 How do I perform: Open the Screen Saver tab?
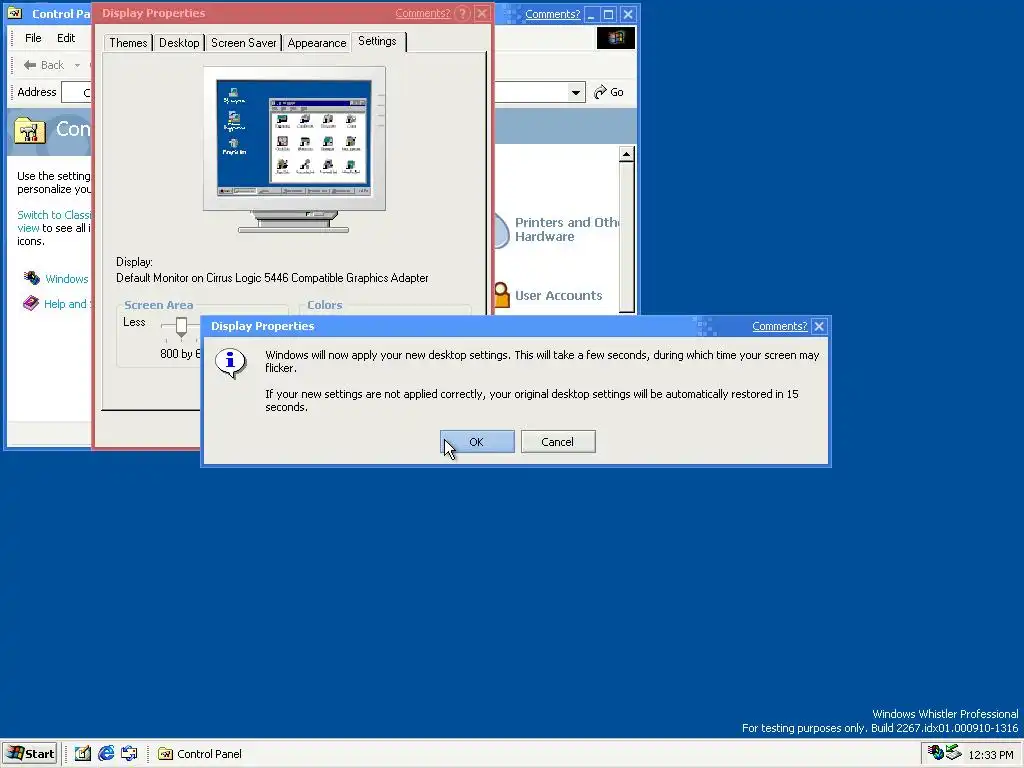tap(244, 43)
